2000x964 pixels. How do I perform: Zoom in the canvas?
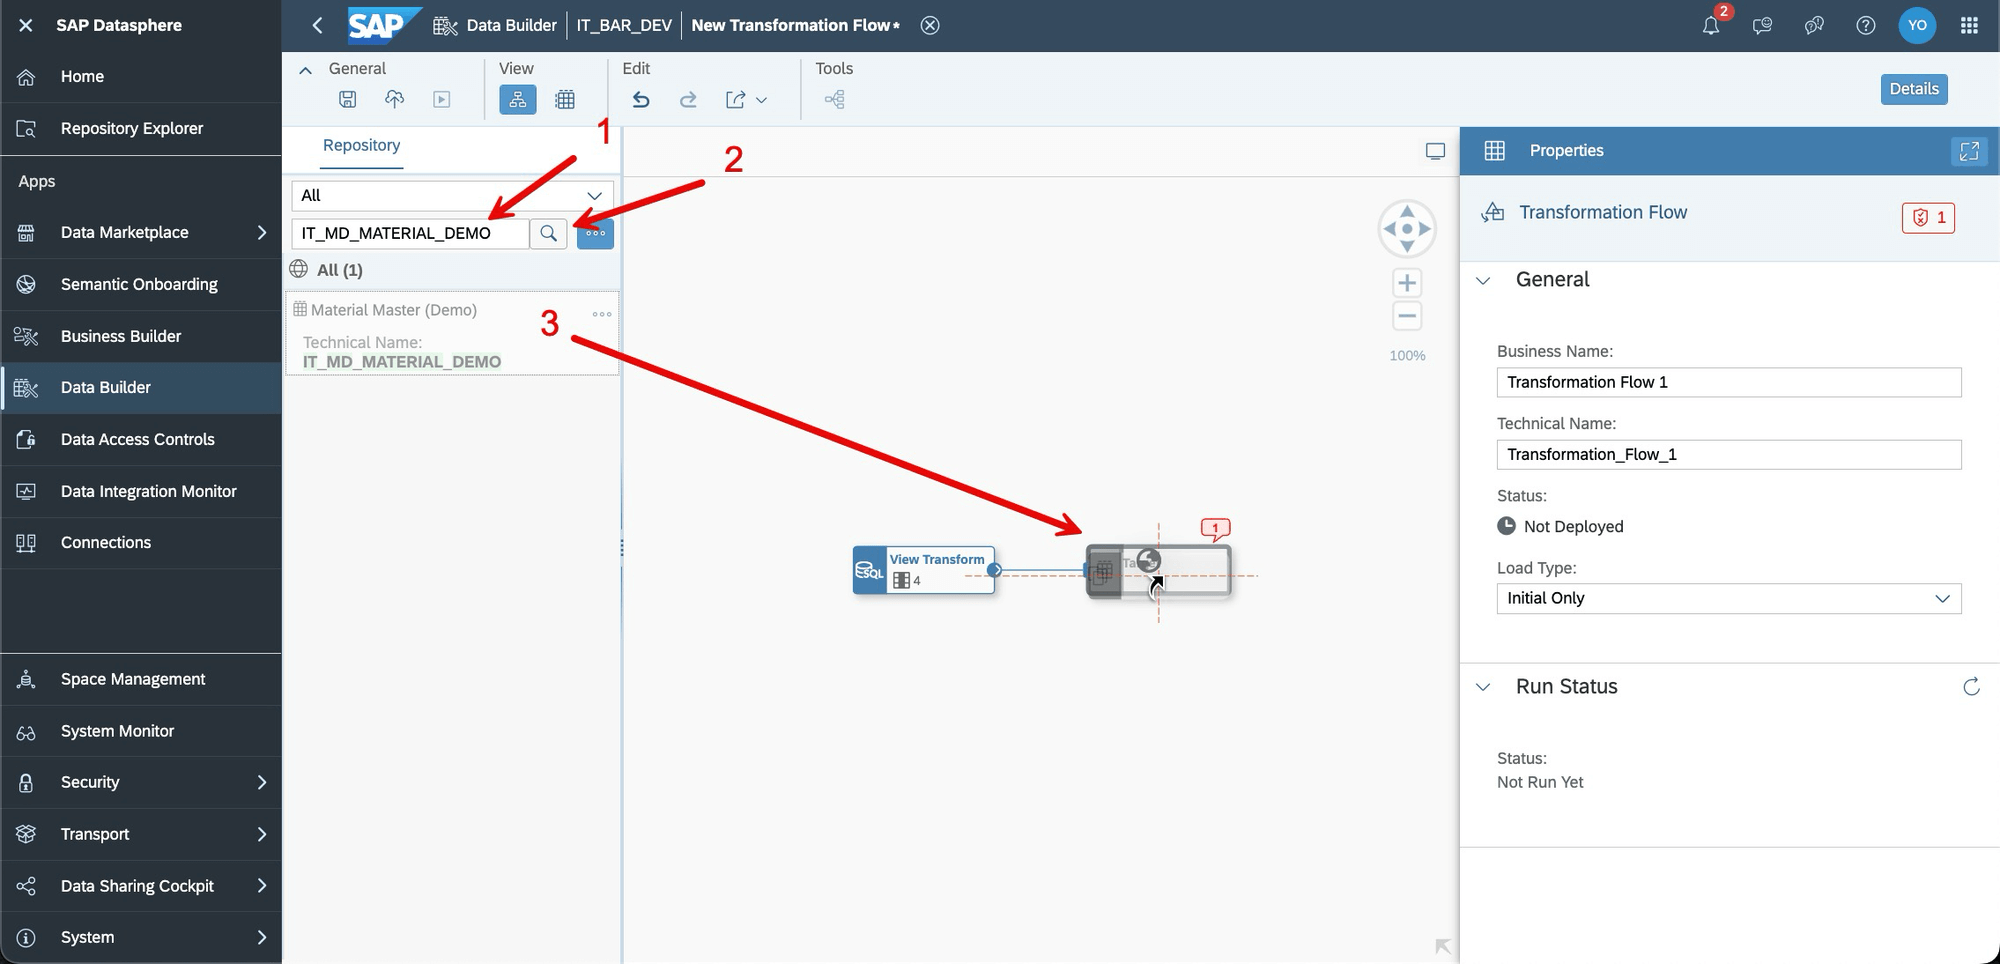click(1407, 283)
